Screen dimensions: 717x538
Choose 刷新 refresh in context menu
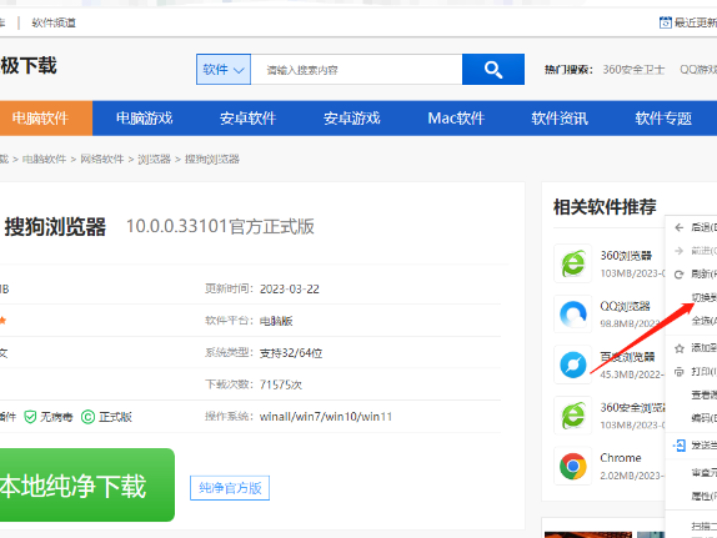point(679,274)
